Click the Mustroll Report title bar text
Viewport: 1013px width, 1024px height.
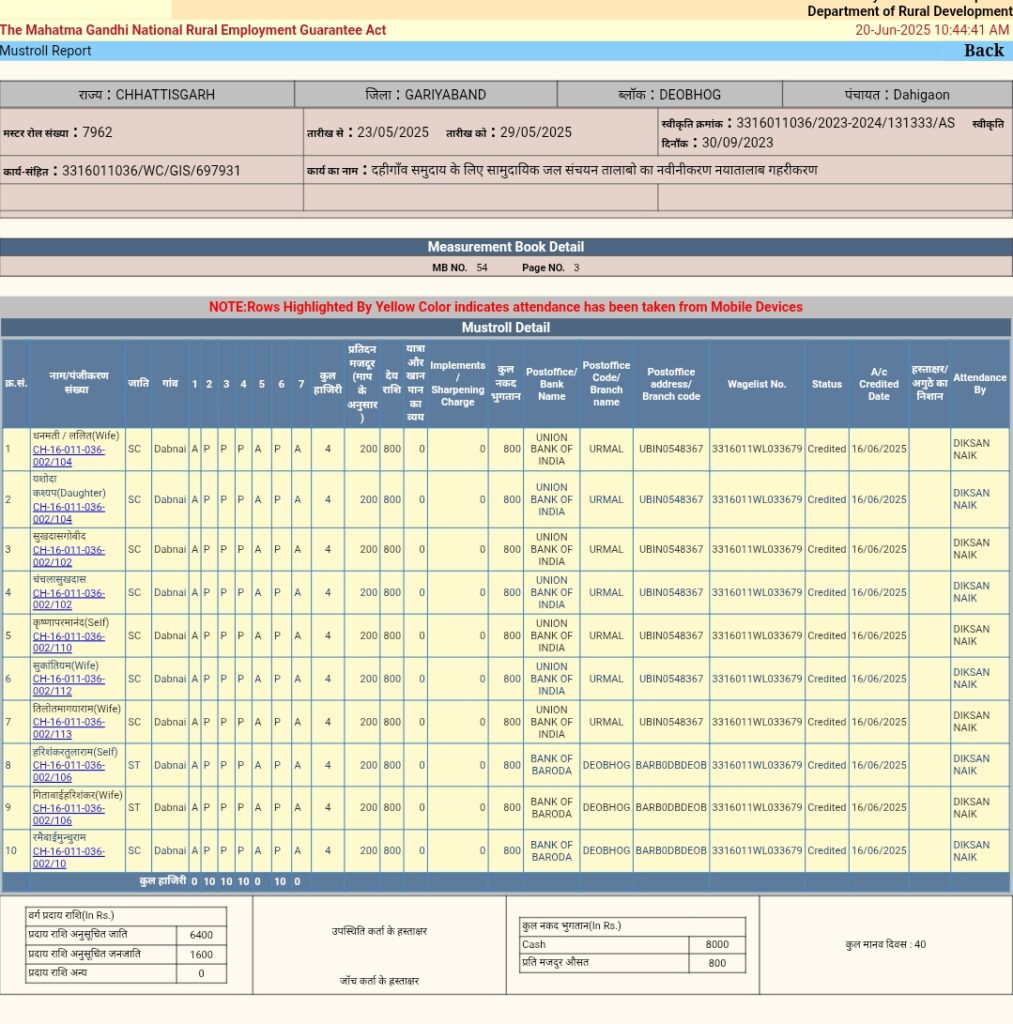46,51
